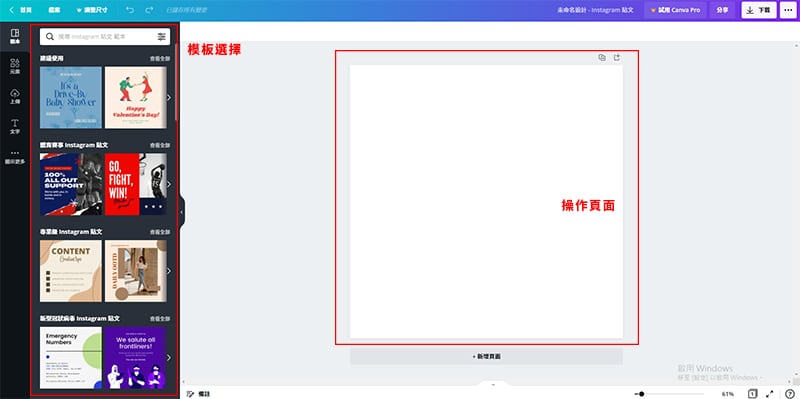
Task: Click the design title text in header
Action: tap(595, 10)
